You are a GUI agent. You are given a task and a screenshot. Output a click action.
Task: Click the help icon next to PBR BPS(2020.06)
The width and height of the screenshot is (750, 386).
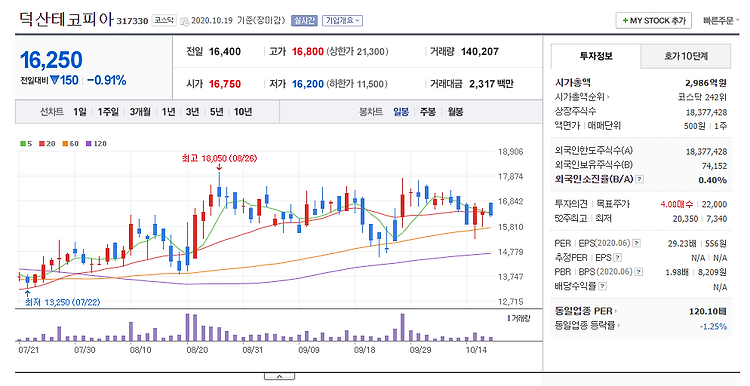tap(639, 272)
